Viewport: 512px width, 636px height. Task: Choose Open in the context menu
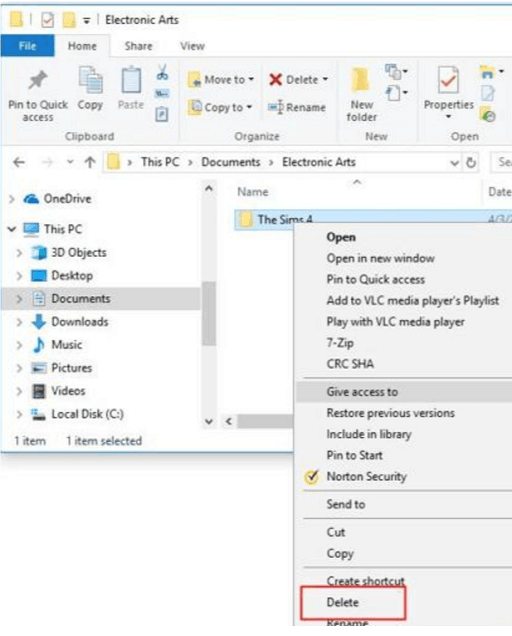point(341,237)
